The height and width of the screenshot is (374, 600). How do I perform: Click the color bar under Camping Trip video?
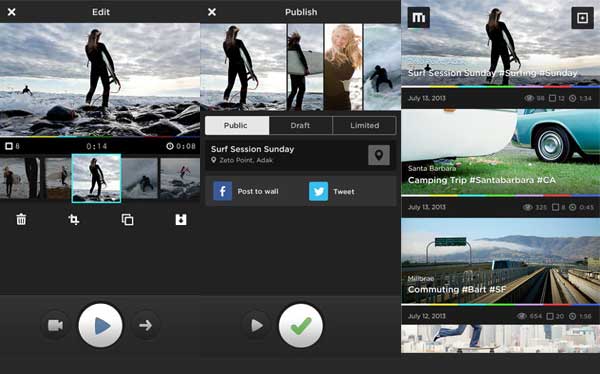coord(501,196)
